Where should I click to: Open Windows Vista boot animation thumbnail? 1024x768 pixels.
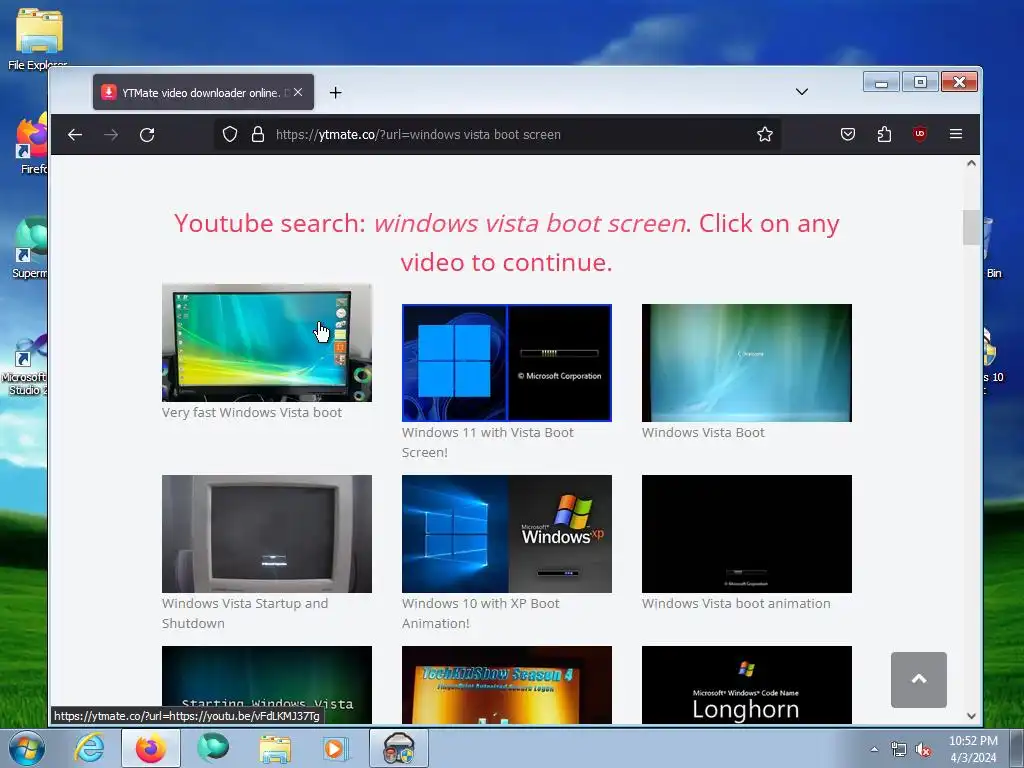(746, 534)
